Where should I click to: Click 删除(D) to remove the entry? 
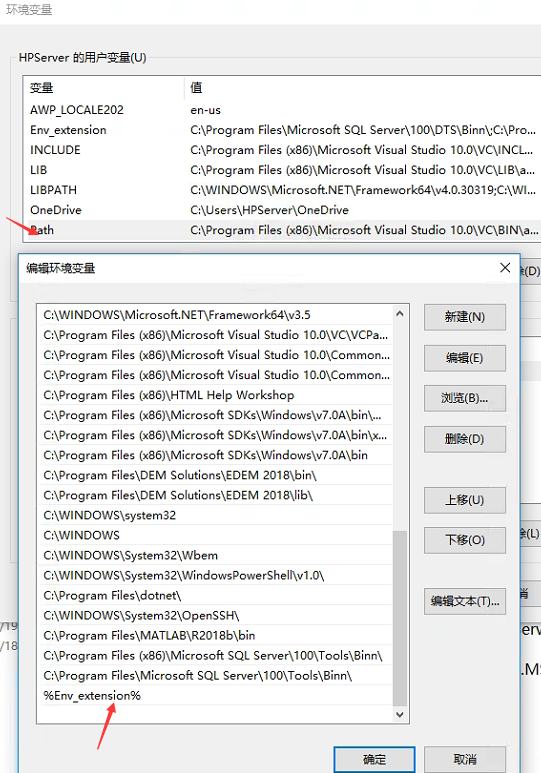(x=465, y=439)
